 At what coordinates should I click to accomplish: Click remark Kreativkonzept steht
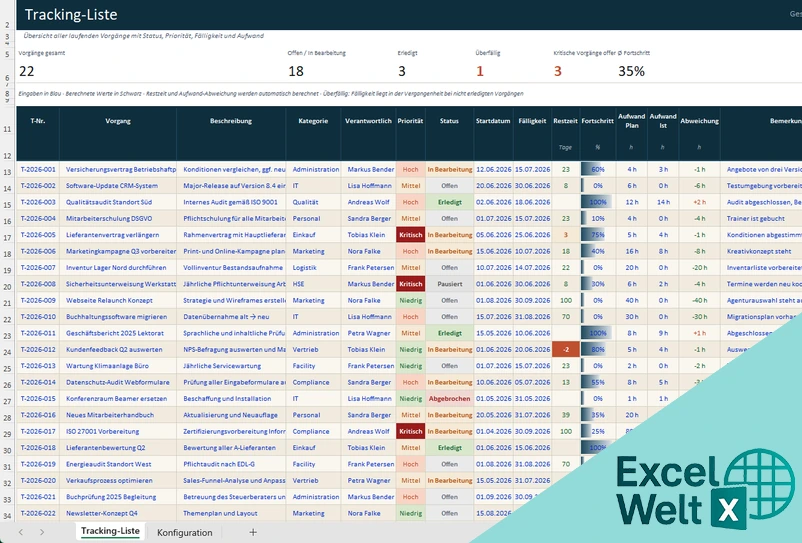tap(761, 251)
